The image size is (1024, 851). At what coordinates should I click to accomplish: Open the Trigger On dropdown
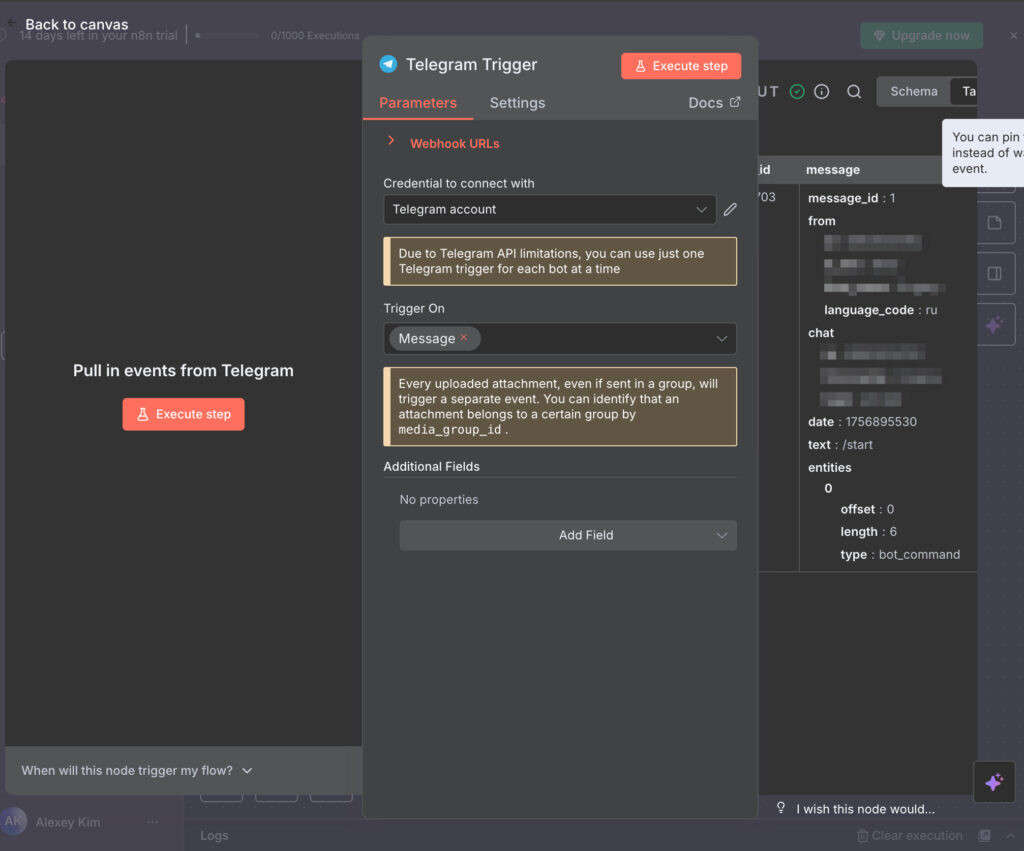click(x=720, y=339)
